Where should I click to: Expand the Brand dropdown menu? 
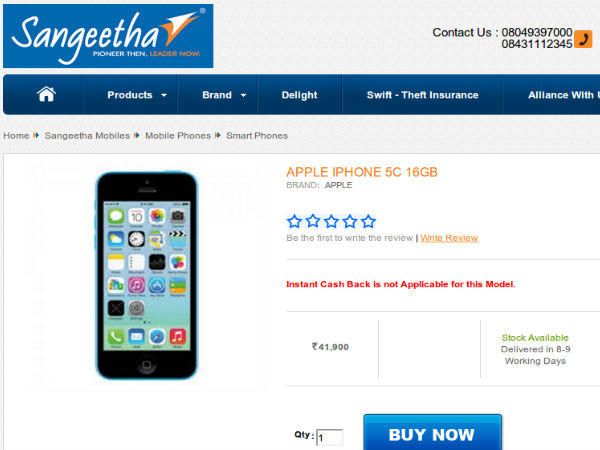click(224, 95)
